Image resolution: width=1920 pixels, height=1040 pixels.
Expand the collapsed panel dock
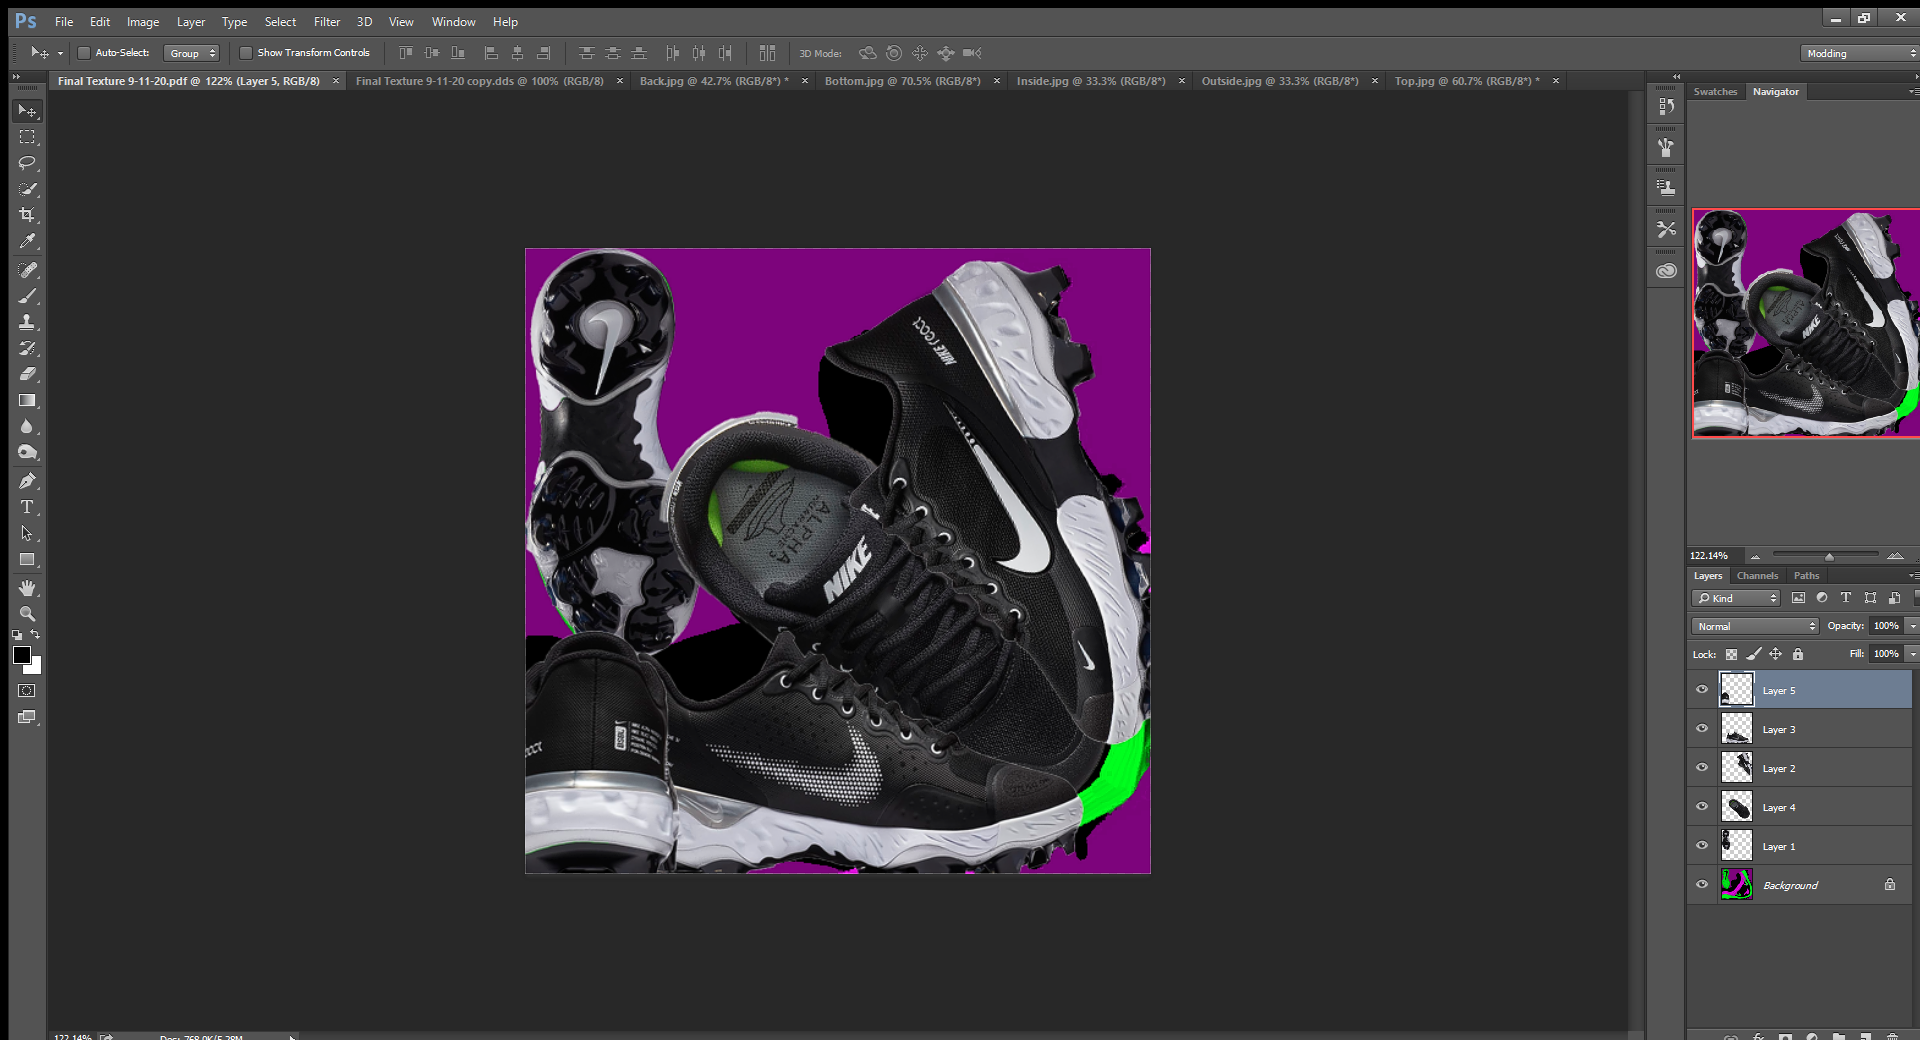coord(1677,76)
